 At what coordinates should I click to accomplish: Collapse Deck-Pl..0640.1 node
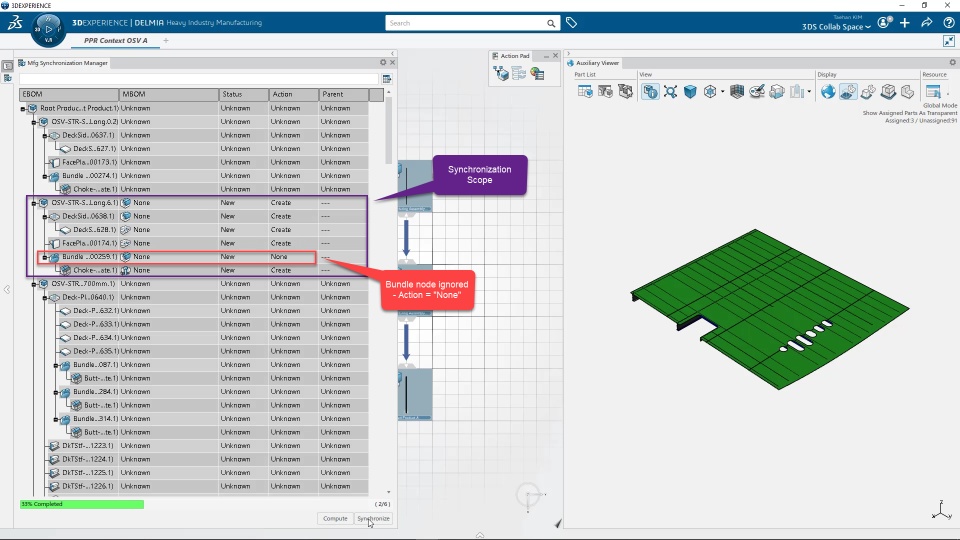pyautogui.click(x=45, y=298)
